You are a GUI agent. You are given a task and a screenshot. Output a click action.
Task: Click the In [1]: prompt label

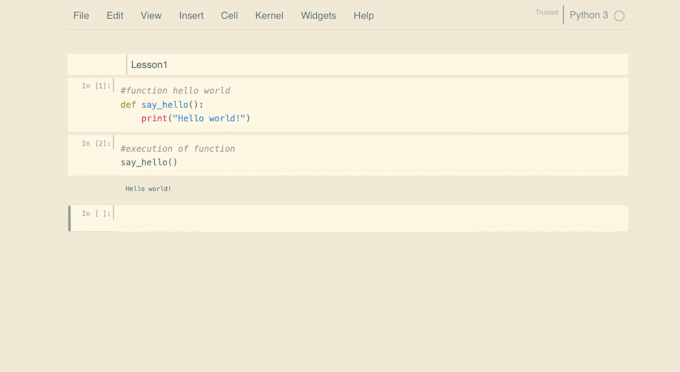click(96, 86)
